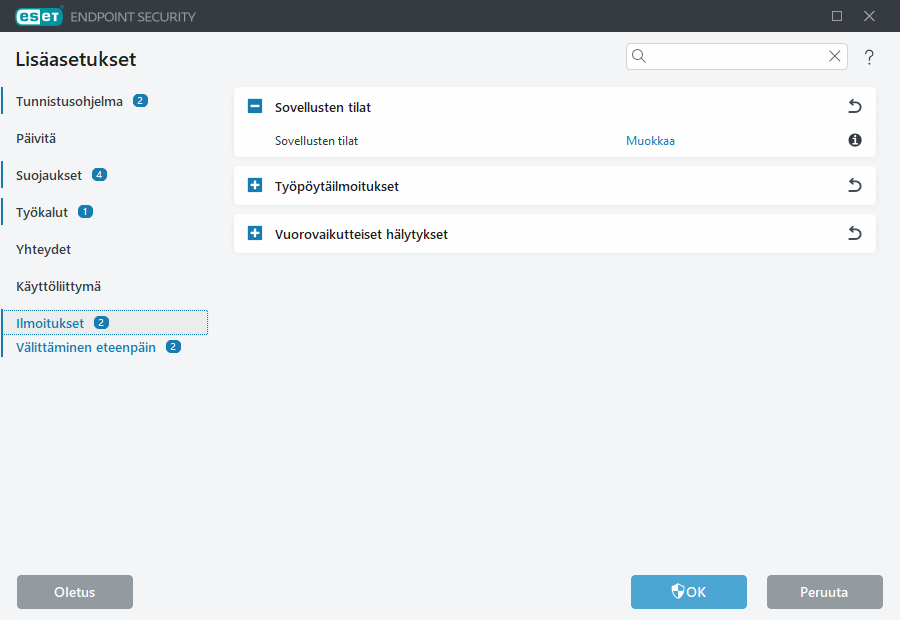
Task: Click the ESET logo in title bar
Action: point(39,16)
